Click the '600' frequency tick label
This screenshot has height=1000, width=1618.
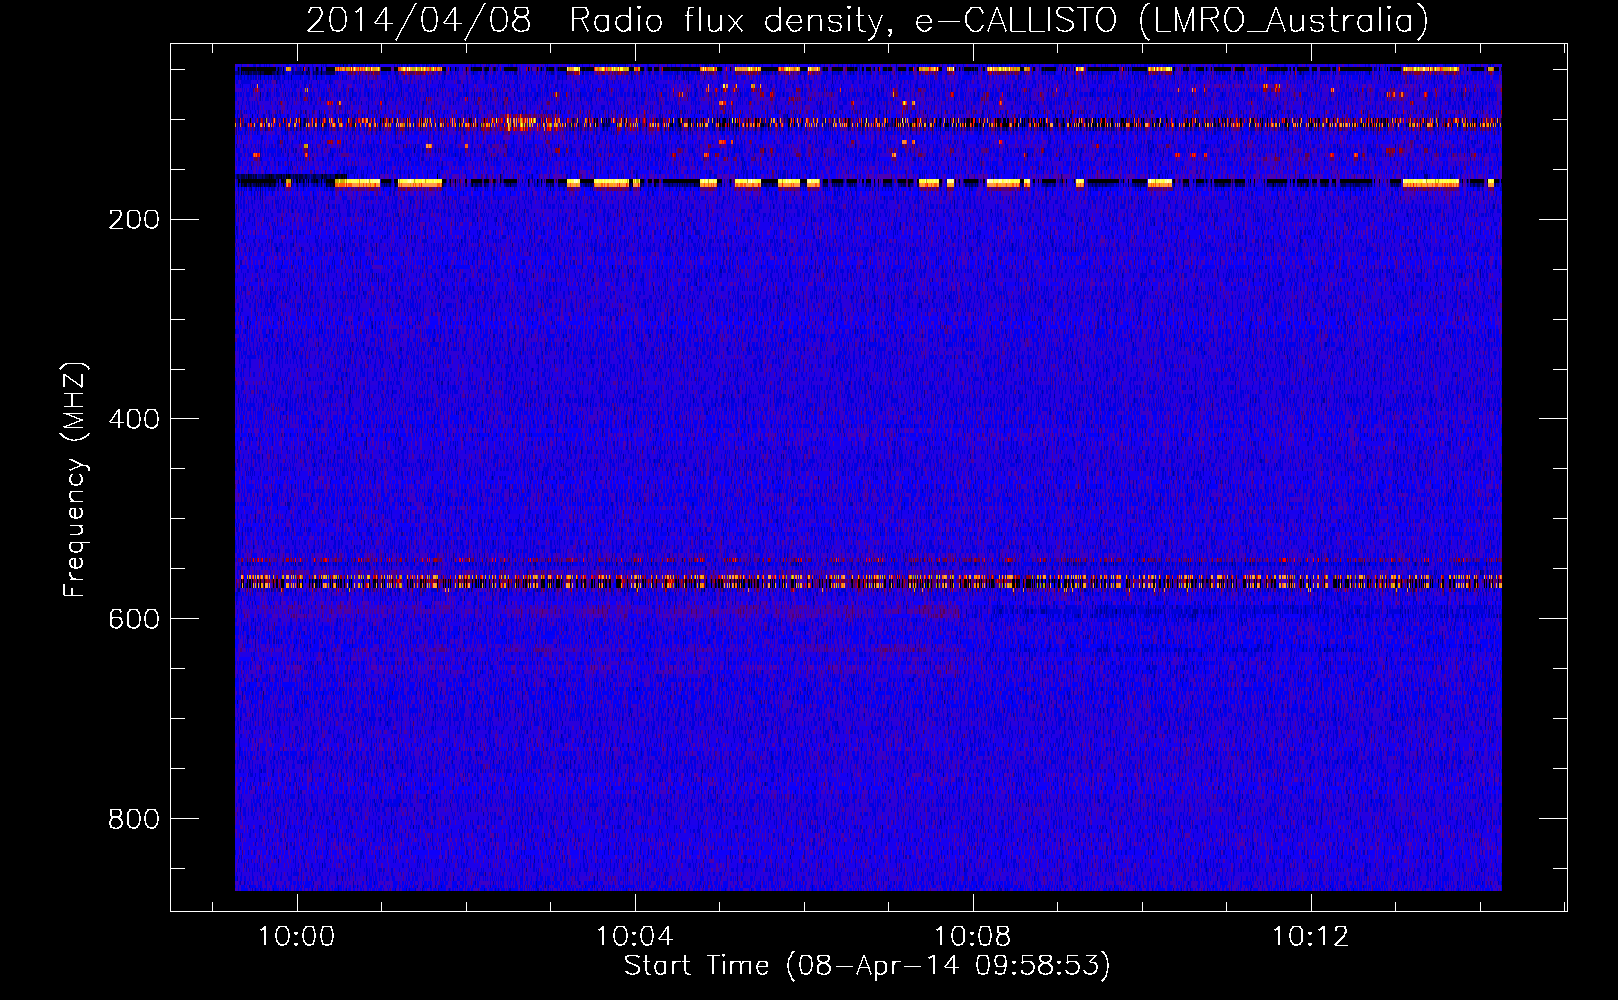134,619
